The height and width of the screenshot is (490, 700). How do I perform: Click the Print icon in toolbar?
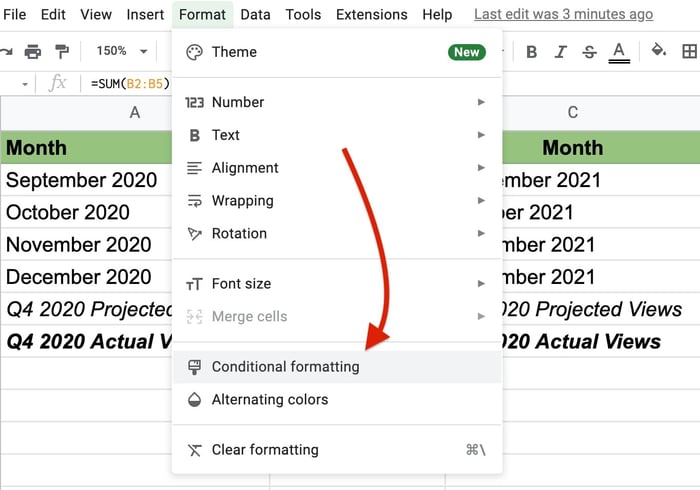33,51
